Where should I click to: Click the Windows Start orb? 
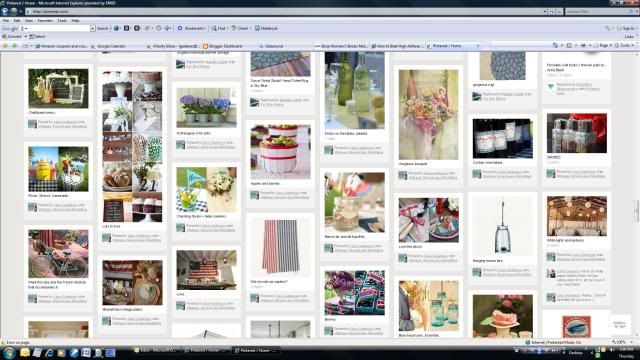[9, 353]
